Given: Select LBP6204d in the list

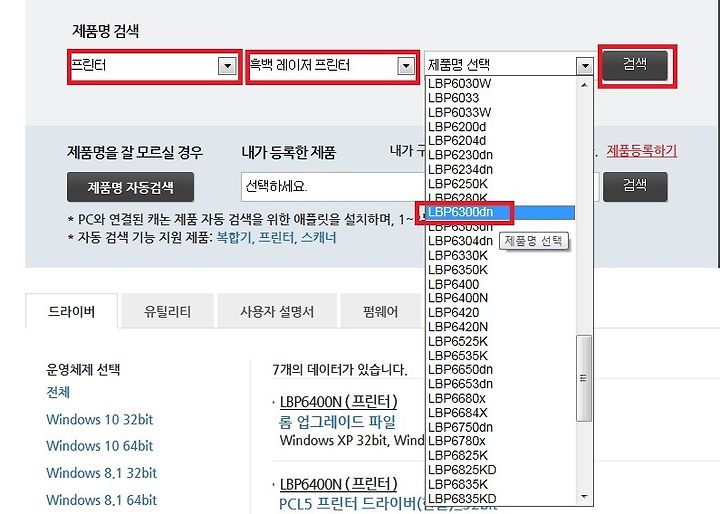Looking at the screenshot, I should click(501, 141).
